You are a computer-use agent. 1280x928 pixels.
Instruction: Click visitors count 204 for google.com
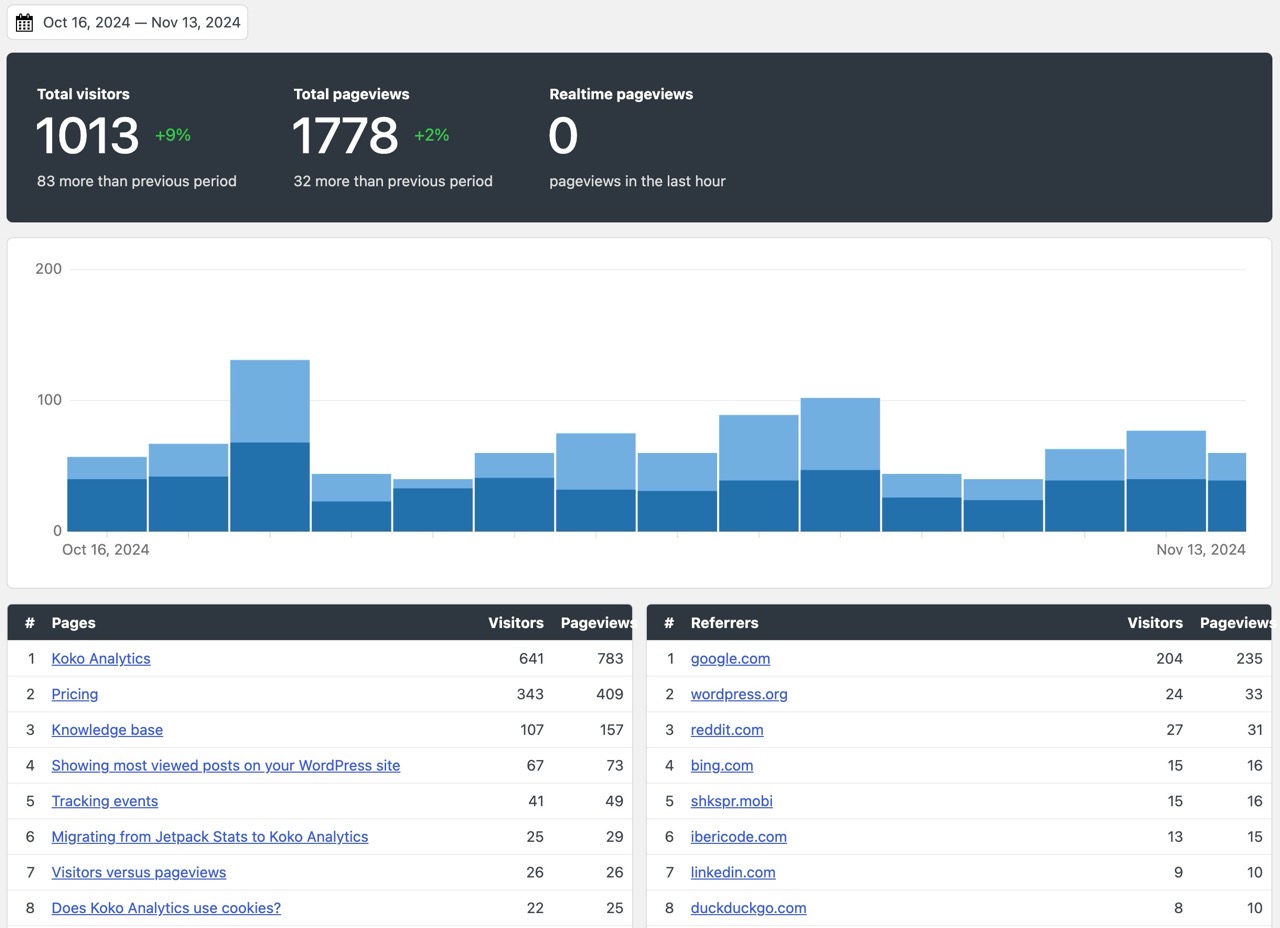tap(1169, 658)
